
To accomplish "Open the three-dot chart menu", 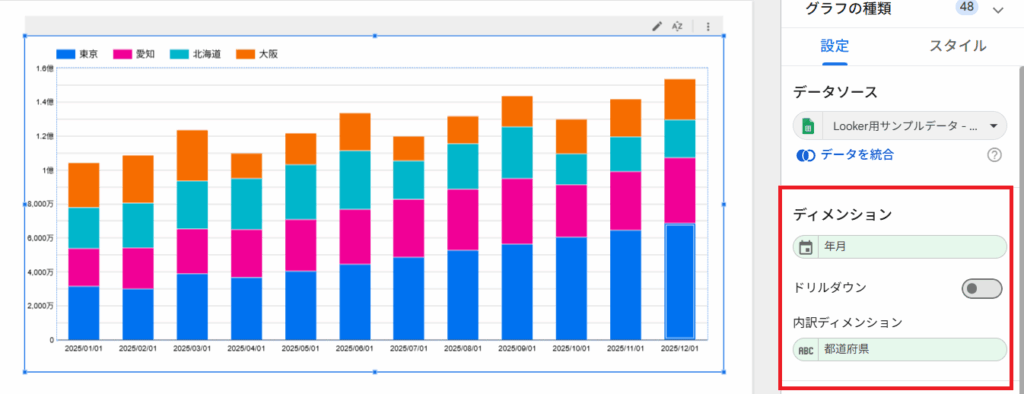I will pyautogui.click(x=708, y=26).
